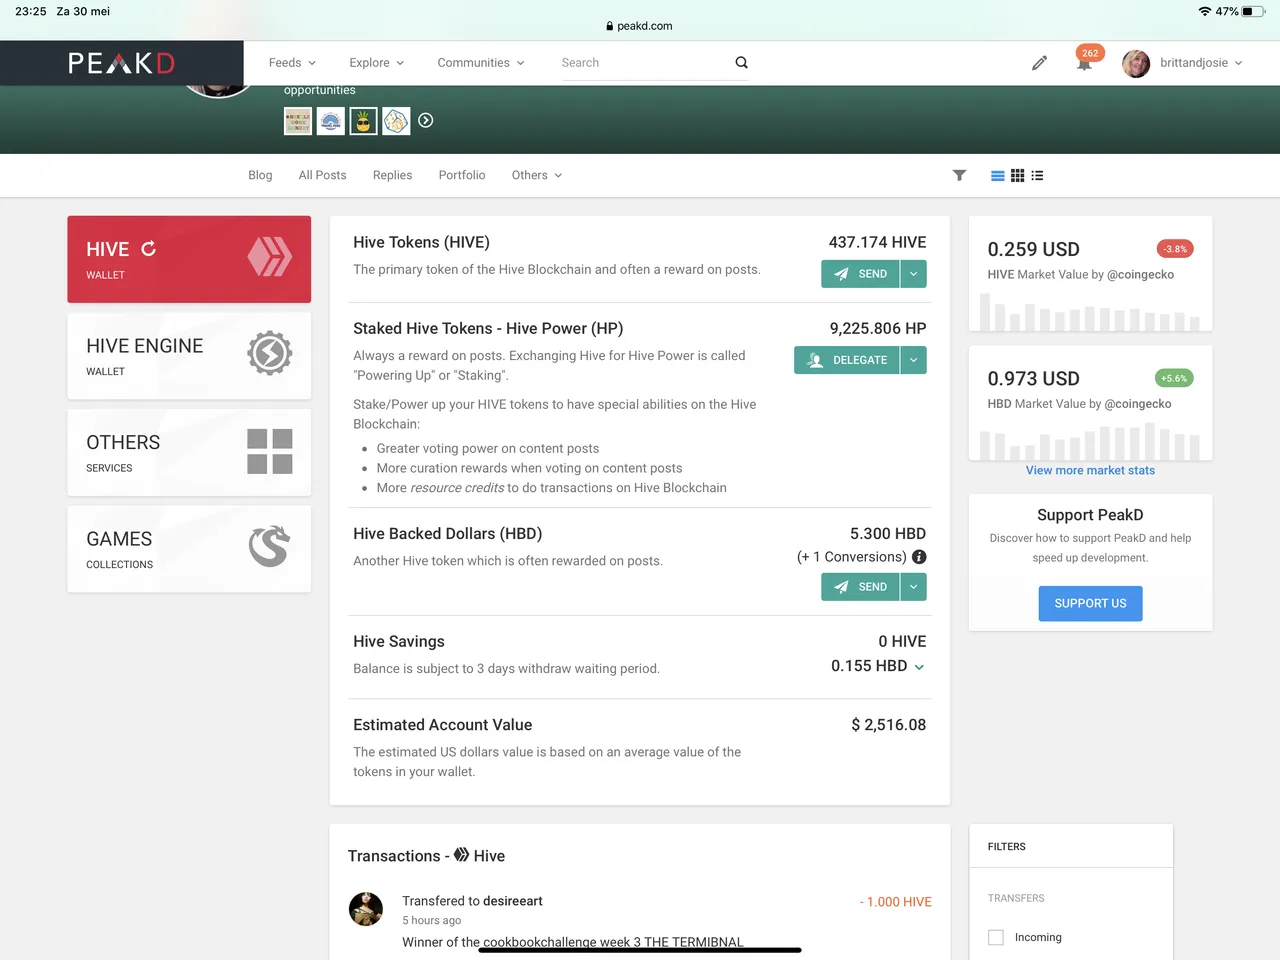Click the $ 2,516.08 account value
Image resolution: width=1280 pixels, height=960 pixels.
[888, 725]
